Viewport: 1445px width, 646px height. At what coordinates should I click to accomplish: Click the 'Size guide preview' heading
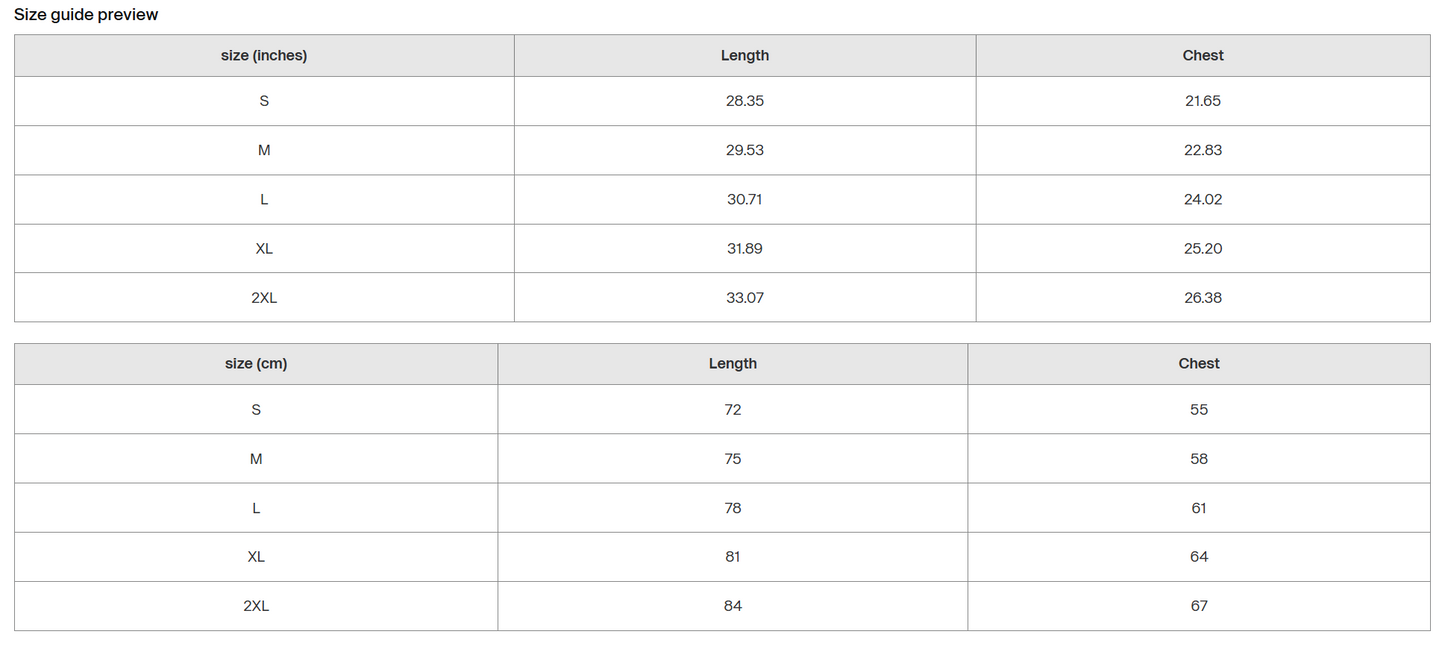86,15
